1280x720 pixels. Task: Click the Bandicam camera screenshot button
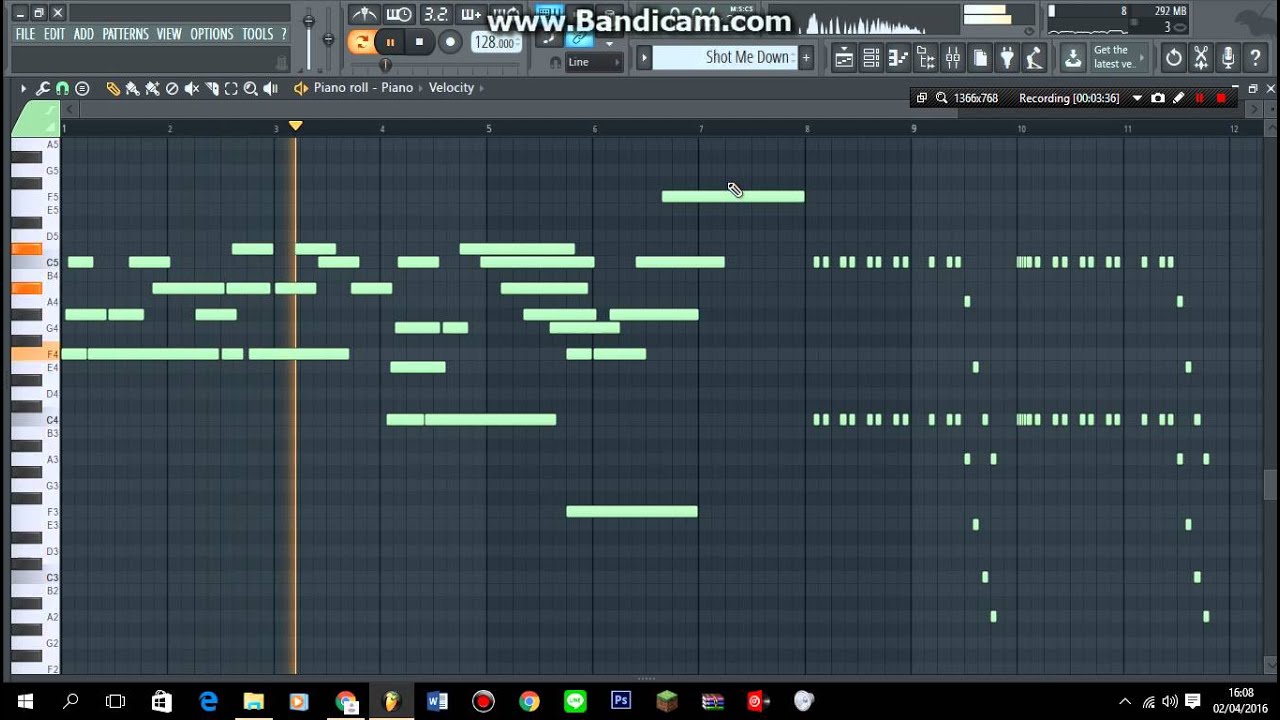coord(1158,98)
